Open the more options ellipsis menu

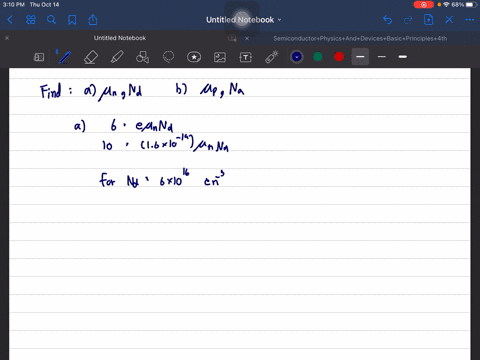pyautogui.click(x=469, y=20)
